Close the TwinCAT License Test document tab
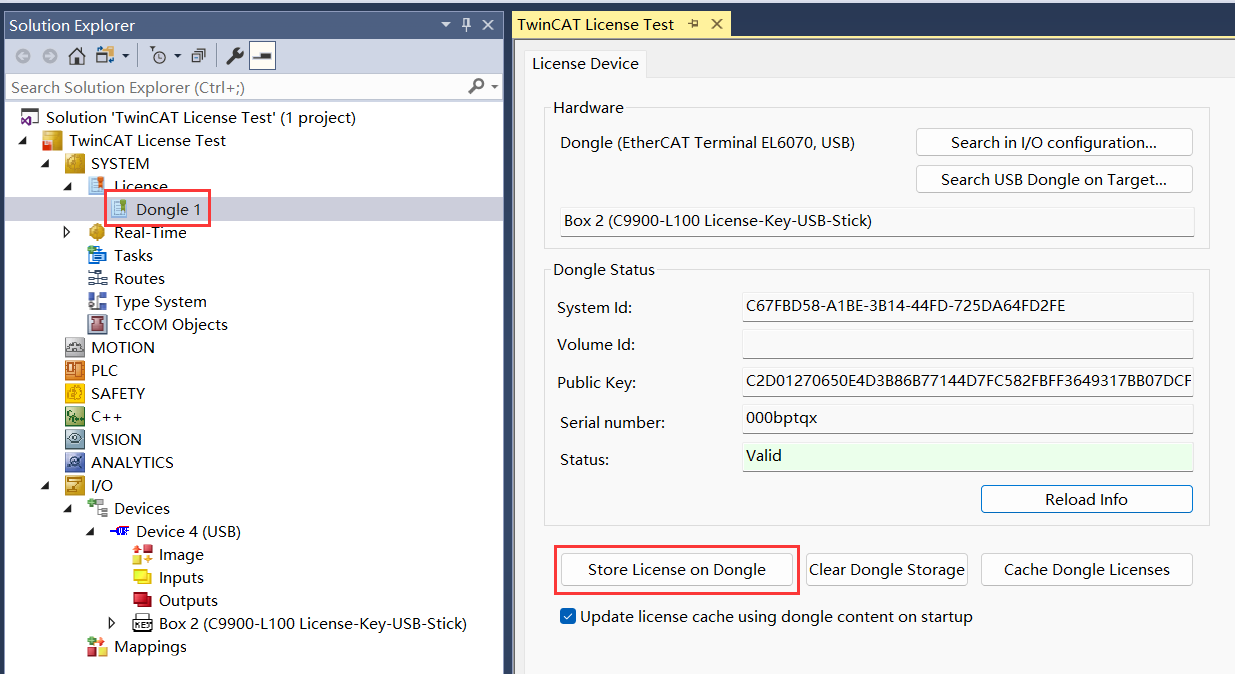The image size is (1235, 674). (715, 24)
